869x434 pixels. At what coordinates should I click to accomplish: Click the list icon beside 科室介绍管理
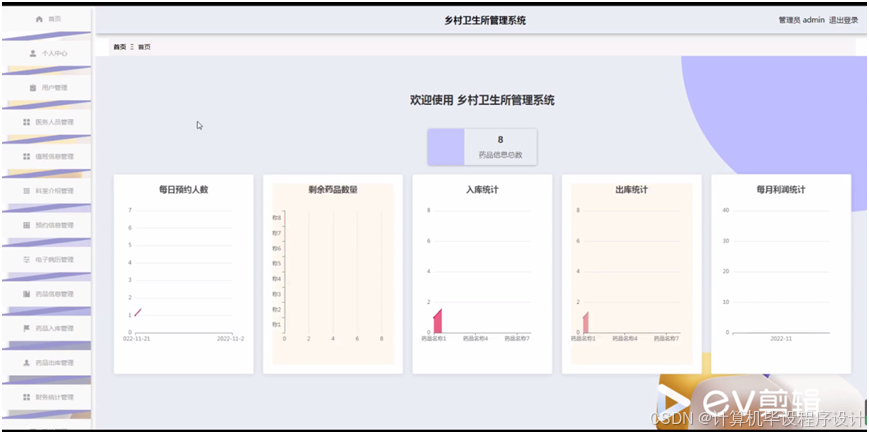26,191
